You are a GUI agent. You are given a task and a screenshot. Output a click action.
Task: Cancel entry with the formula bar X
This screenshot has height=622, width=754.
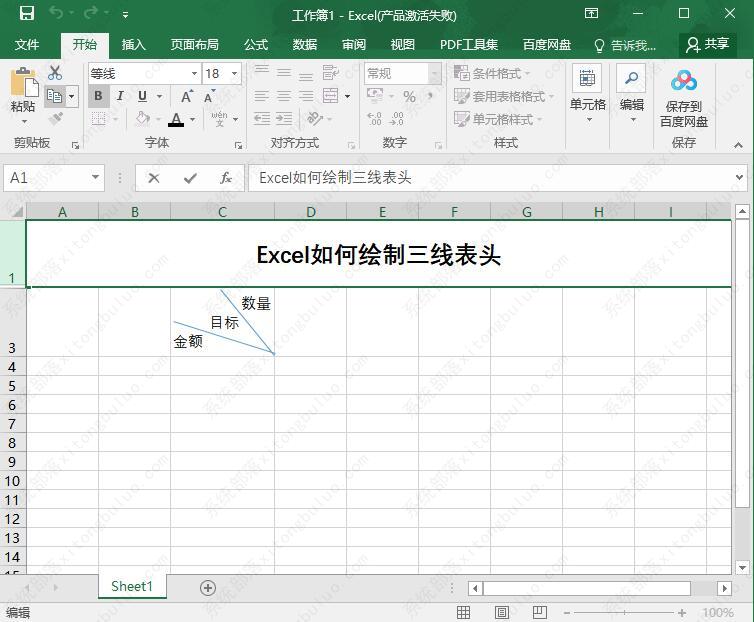[154, 178]
